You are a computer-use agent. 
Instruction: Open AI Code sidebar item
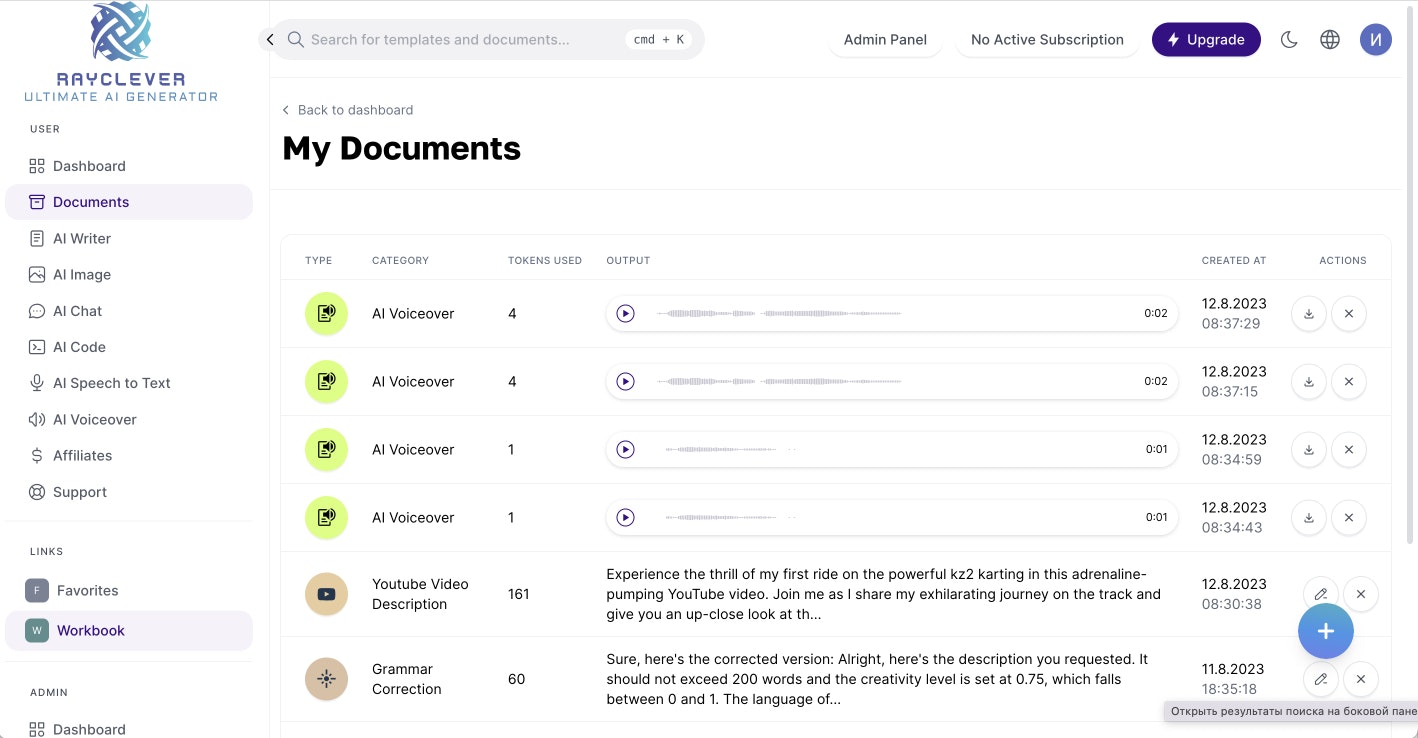pyautogui.click(x=79, y=347)
